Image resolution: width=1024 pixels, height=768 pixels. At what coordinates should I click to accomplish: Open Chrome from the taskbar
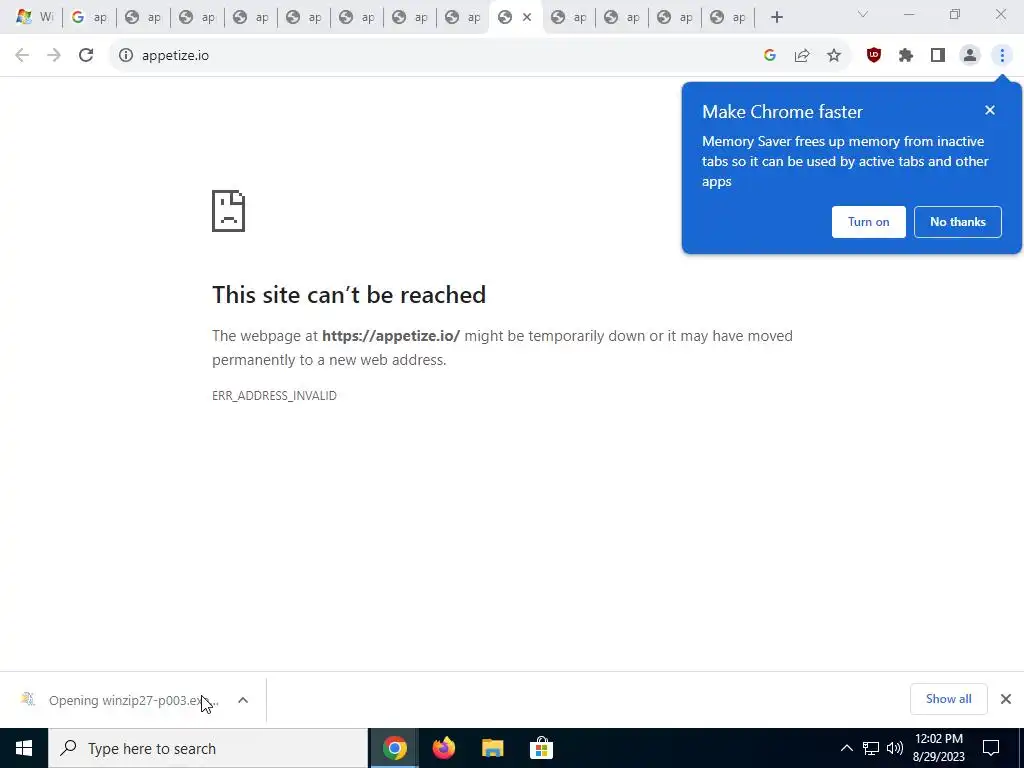[394, 748]
